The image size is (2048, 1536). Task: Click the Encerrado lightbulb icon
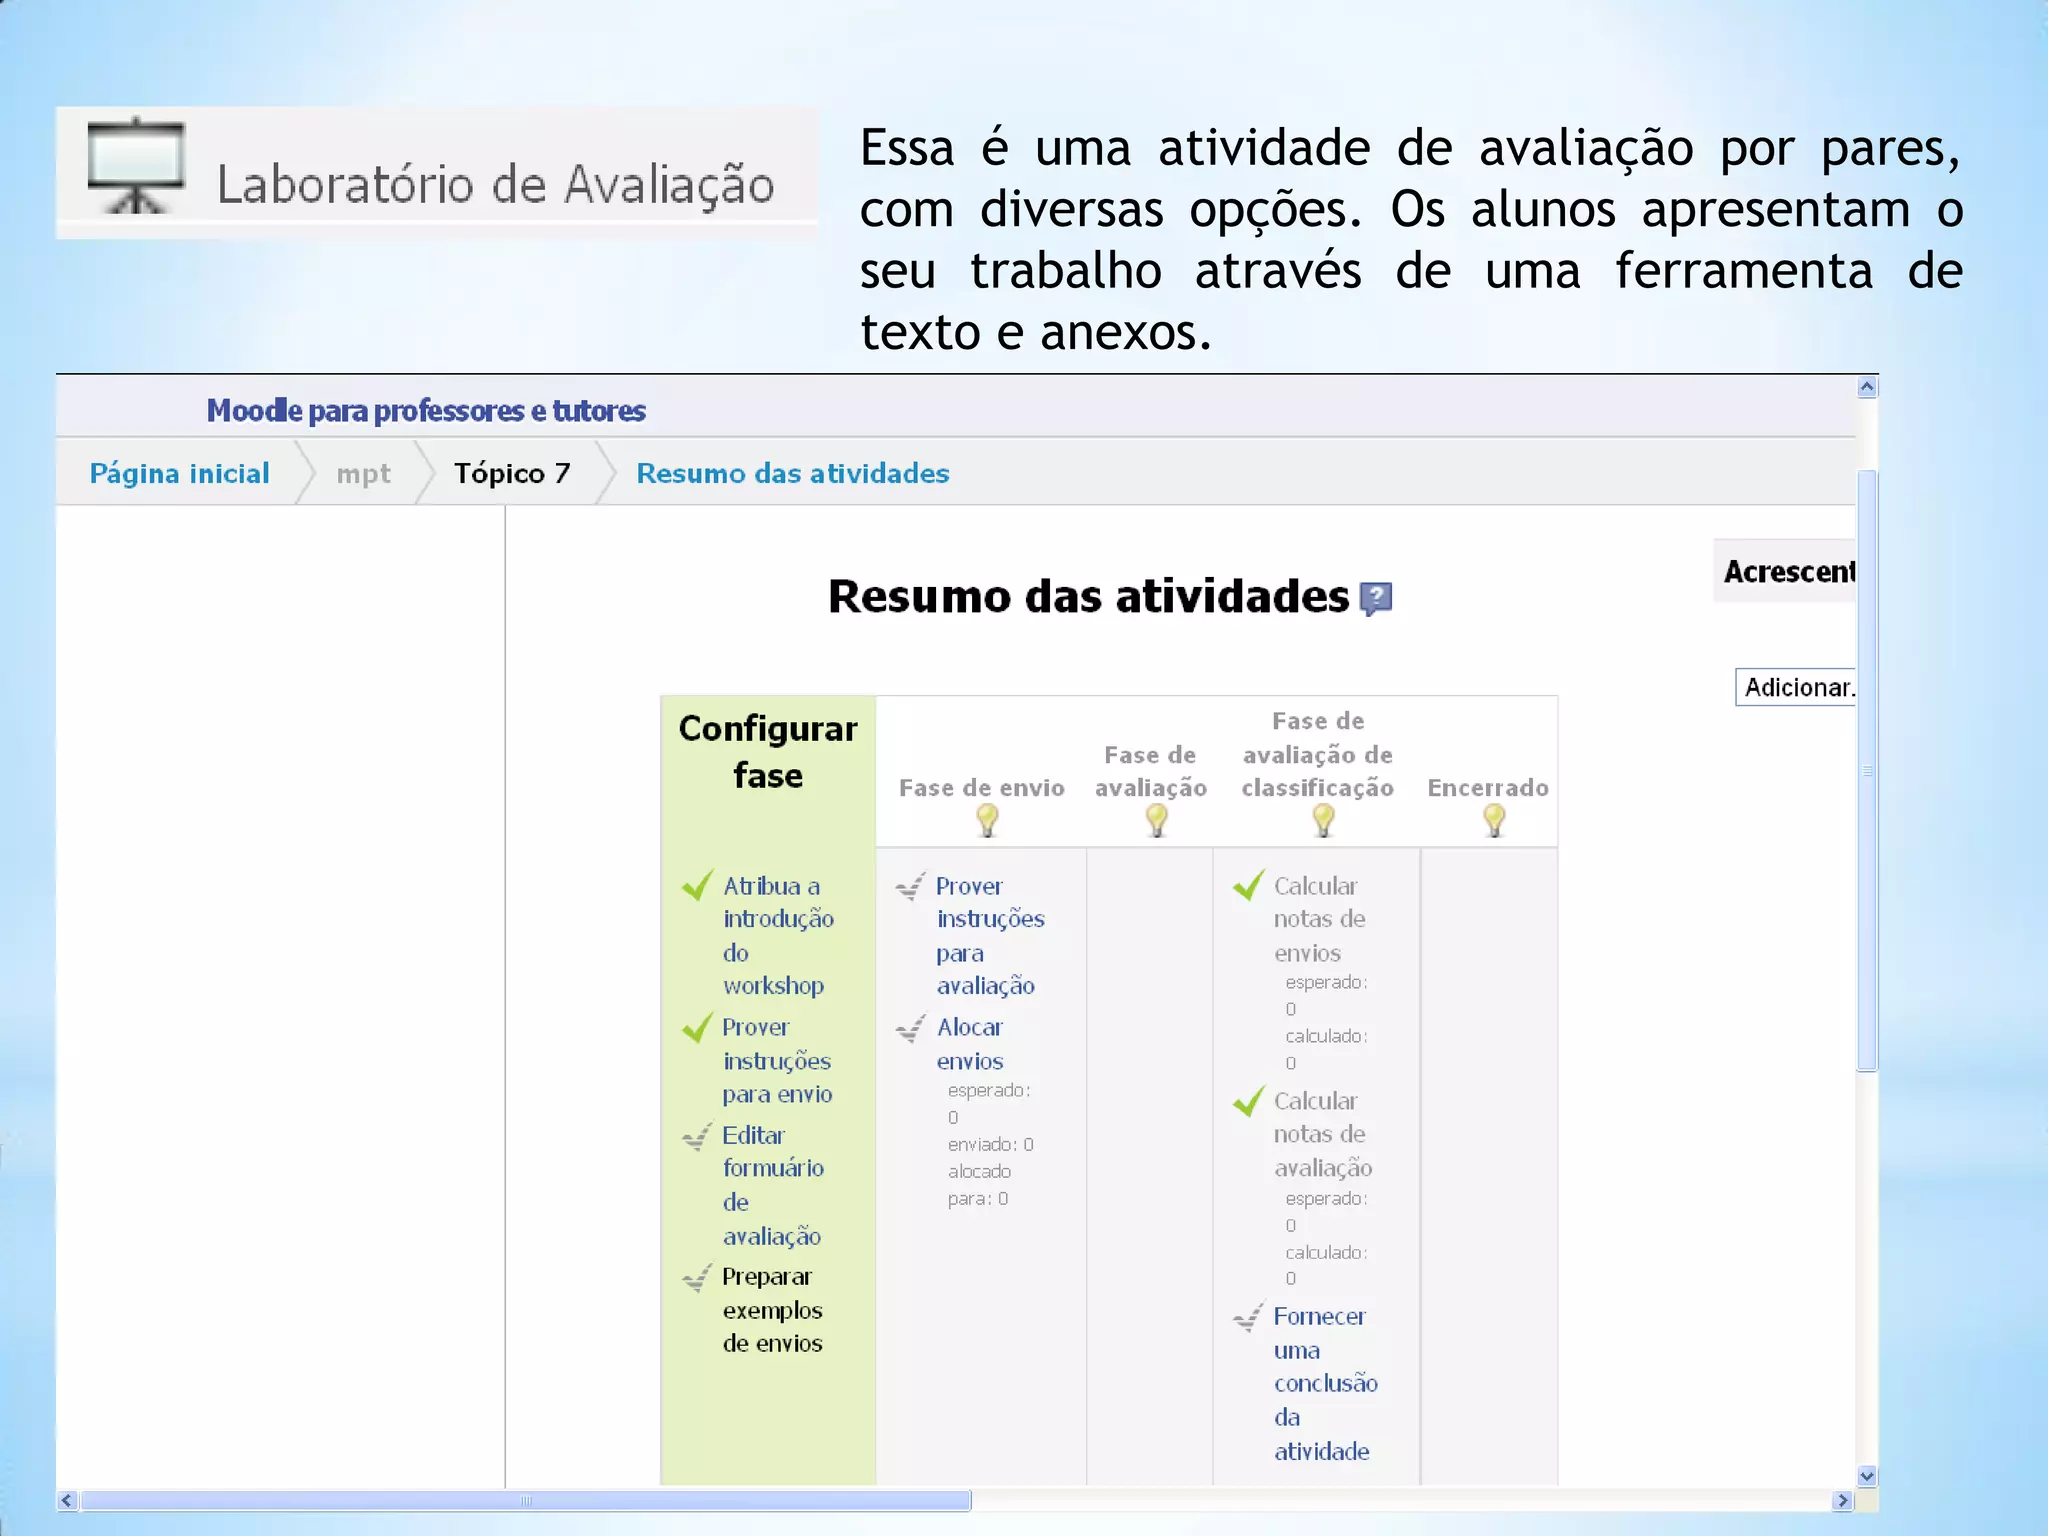(1494, 821)
